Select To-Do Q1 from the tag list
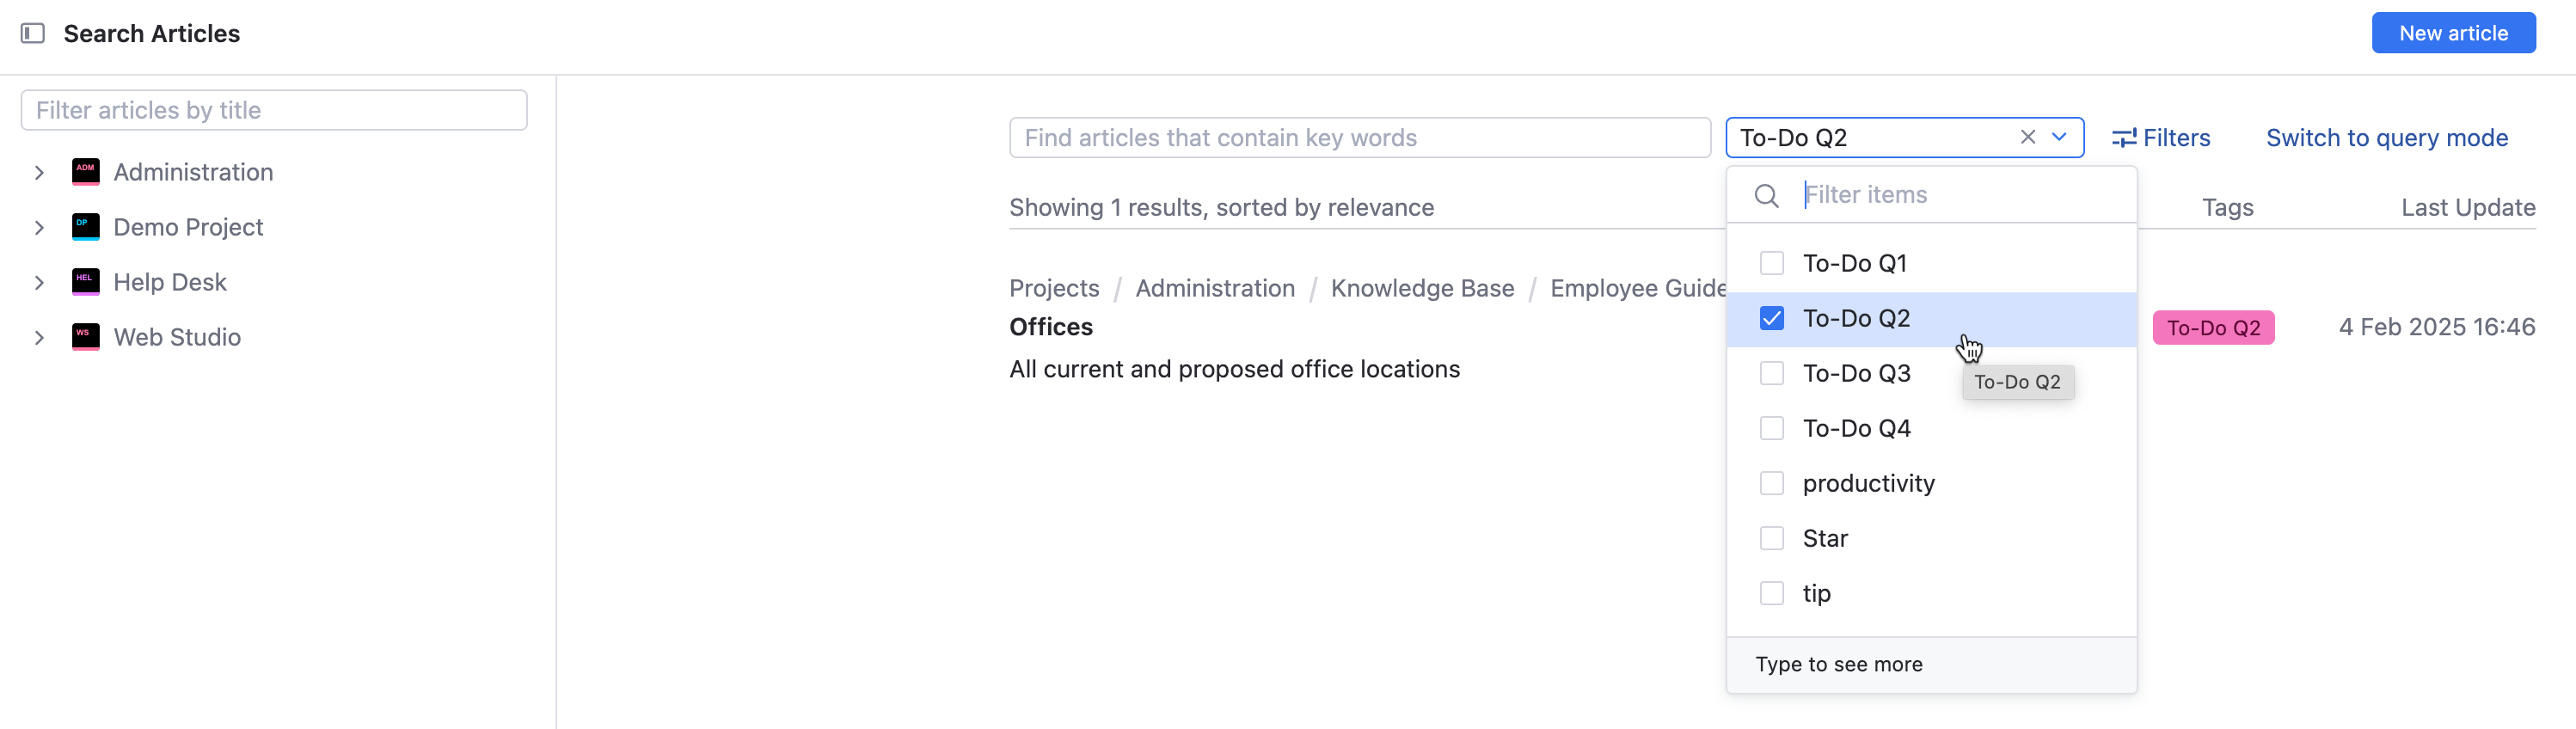This screenshot has width=2576, height=729. tap(1857, 263)
